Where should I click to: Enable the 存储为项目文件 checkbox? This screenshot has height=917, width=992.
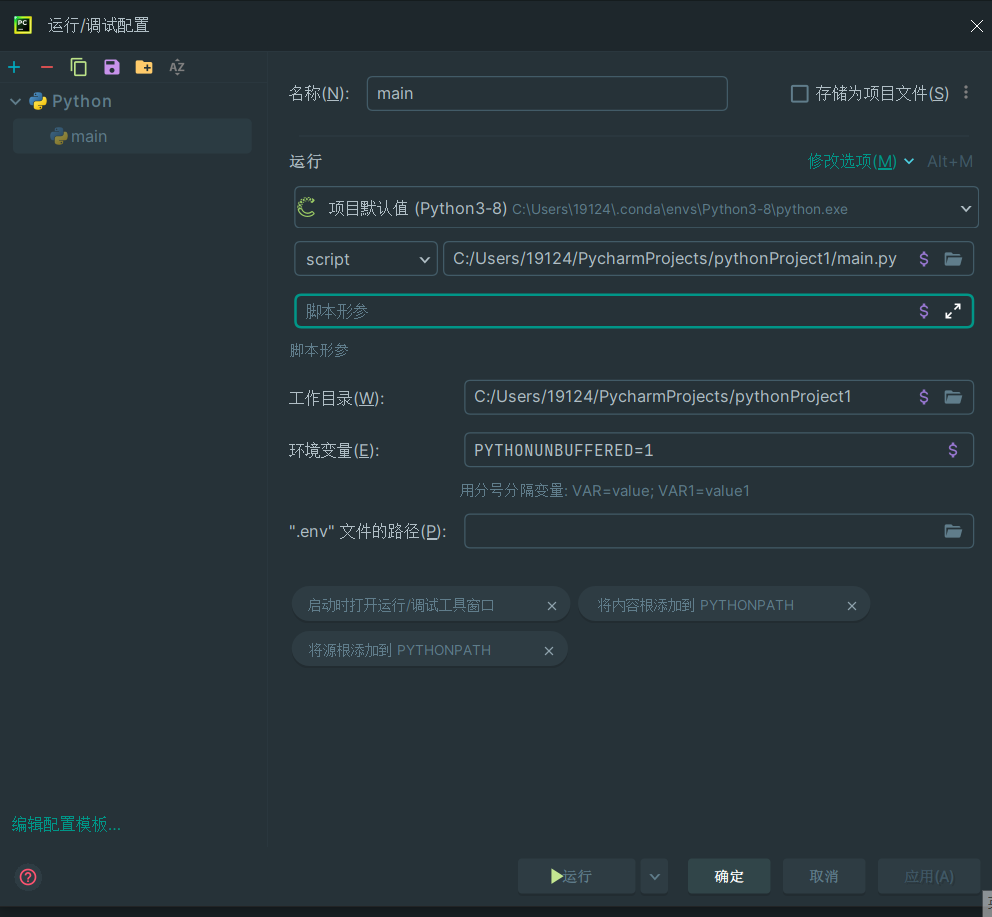point(799,94)
